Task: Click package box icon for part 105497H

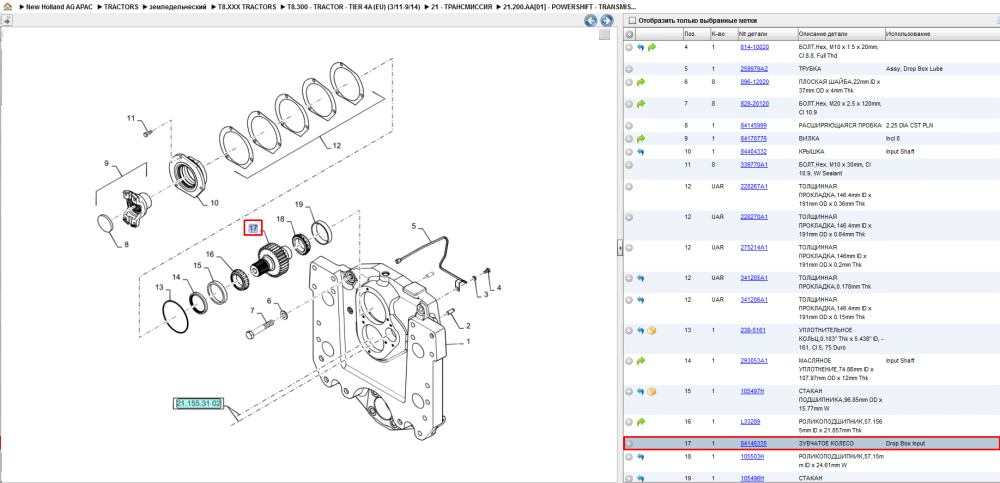Action: (652, 391)
